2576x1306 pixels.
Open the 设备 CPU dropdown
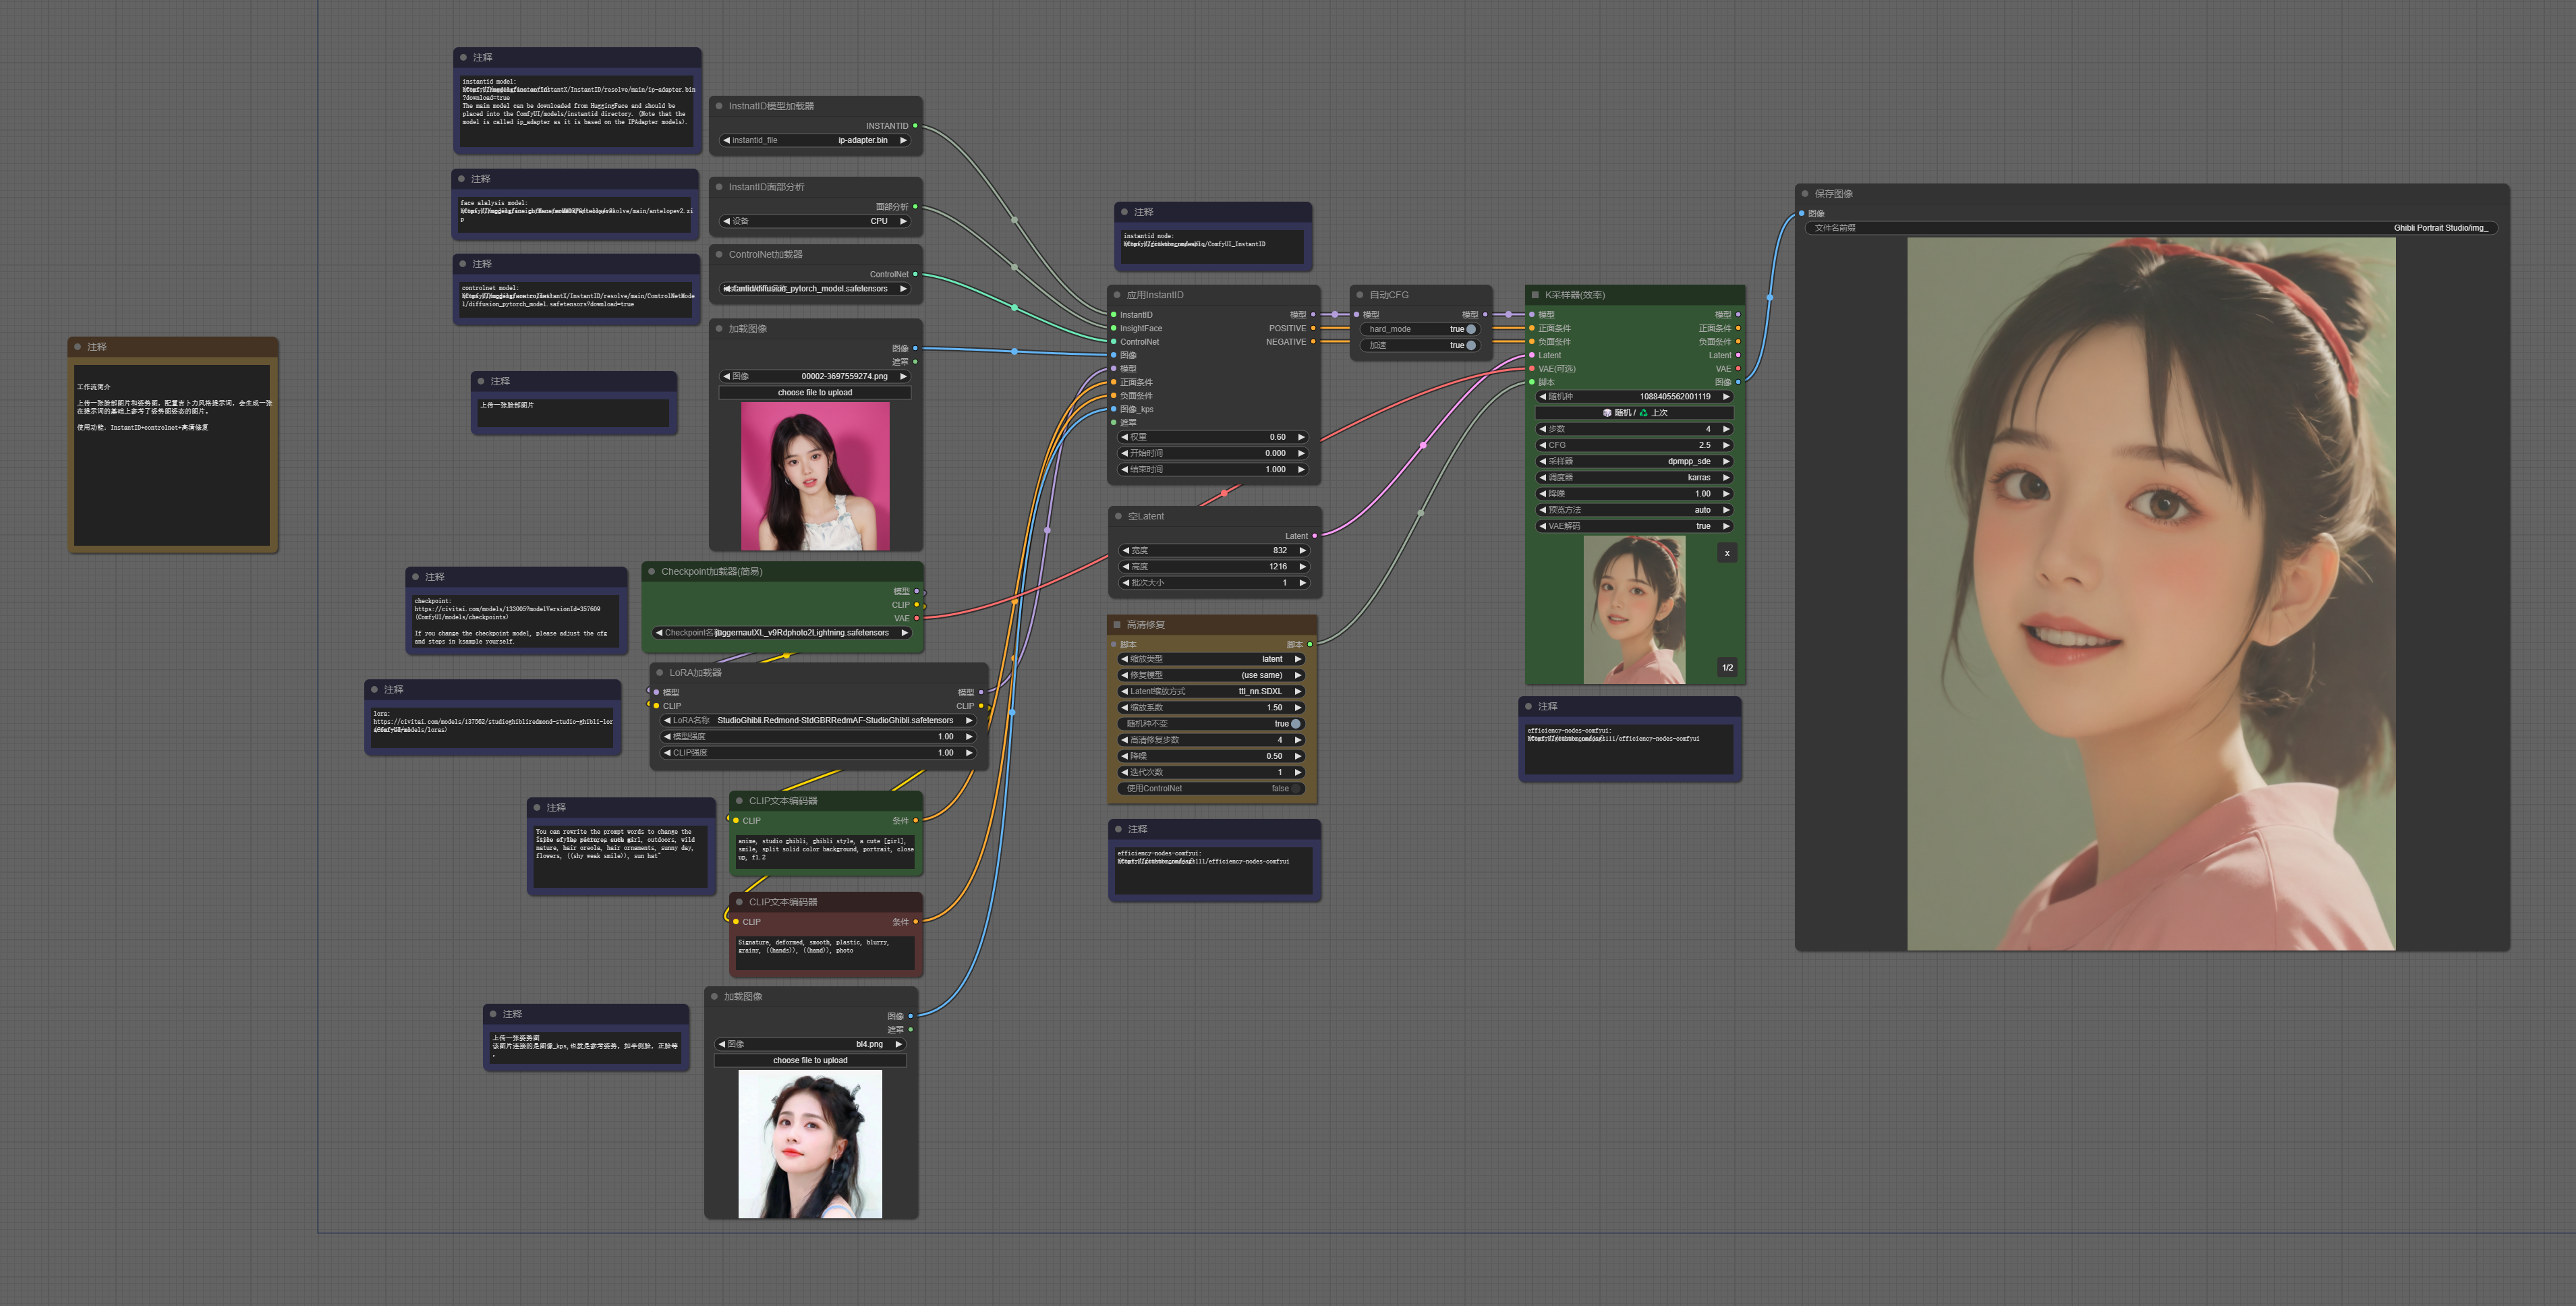(815, 222)
